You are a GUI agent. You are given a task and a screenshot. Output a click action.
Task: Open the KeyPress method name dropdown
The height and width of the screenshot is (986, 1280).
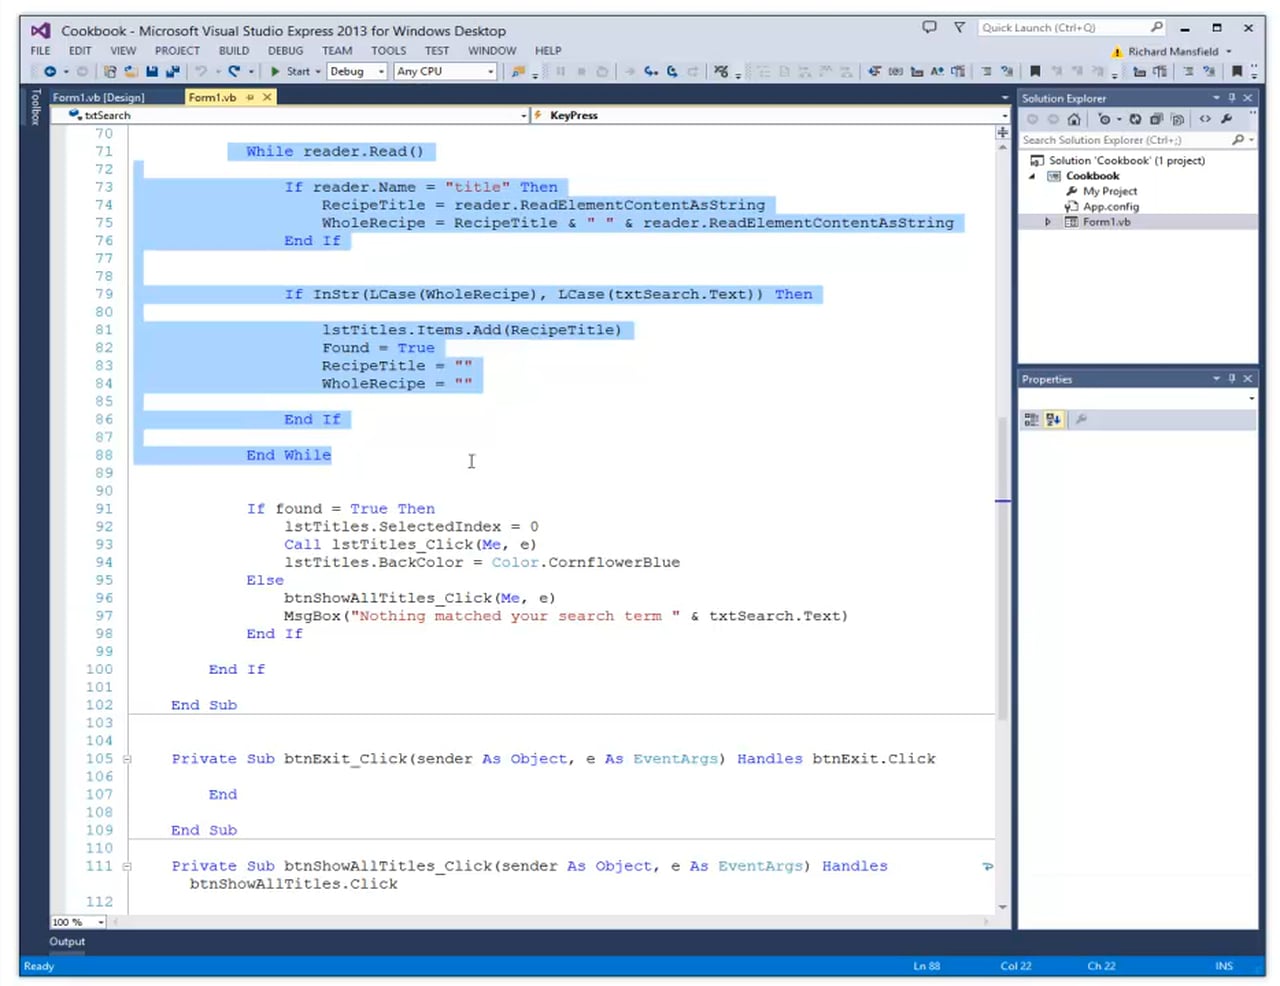(1004, 116)
